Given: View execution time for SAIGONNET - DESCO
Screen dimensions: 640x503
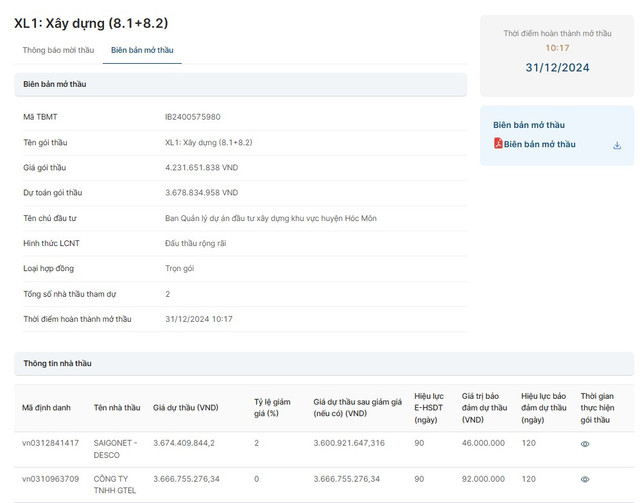Looking at the screenshot, I should tap(585, 443).
